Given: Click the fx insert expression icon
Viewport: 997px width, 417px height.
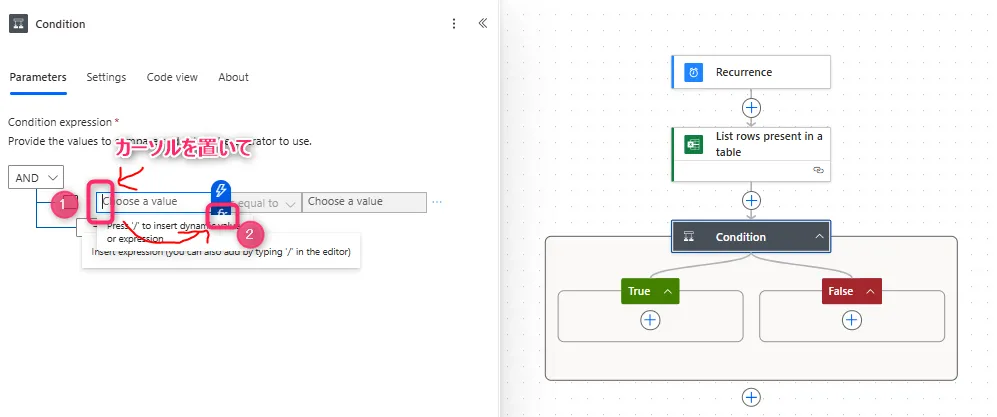Looking at the screenshot, I should point(222,213).
